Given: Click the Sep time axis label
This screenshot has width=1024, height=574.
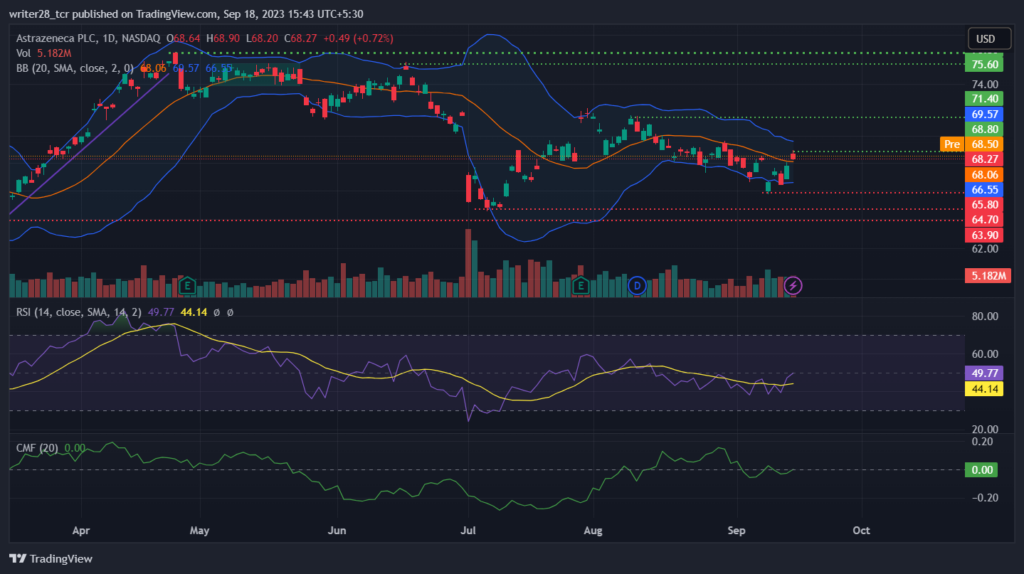Looking at the screenshot, I should click(737, 530).
